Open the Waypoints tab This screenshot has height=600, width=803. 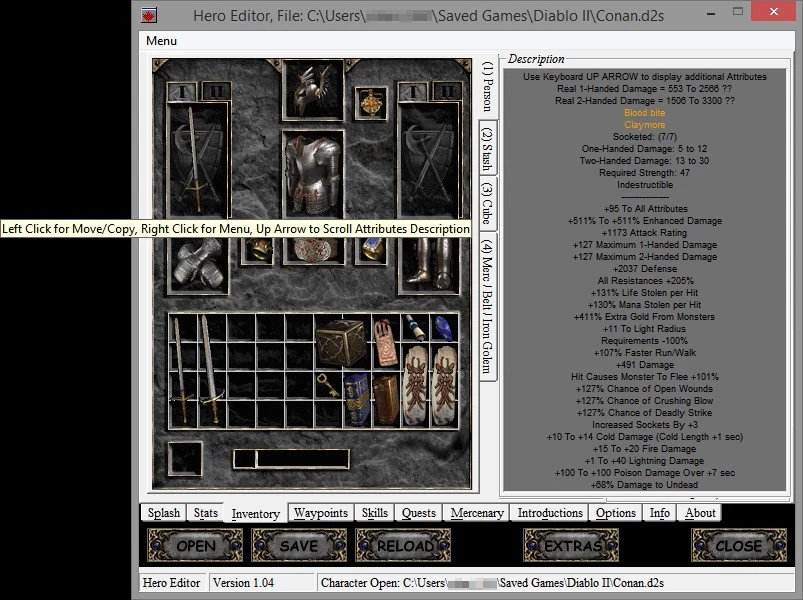pyautogui.click(x=321, y=513)
